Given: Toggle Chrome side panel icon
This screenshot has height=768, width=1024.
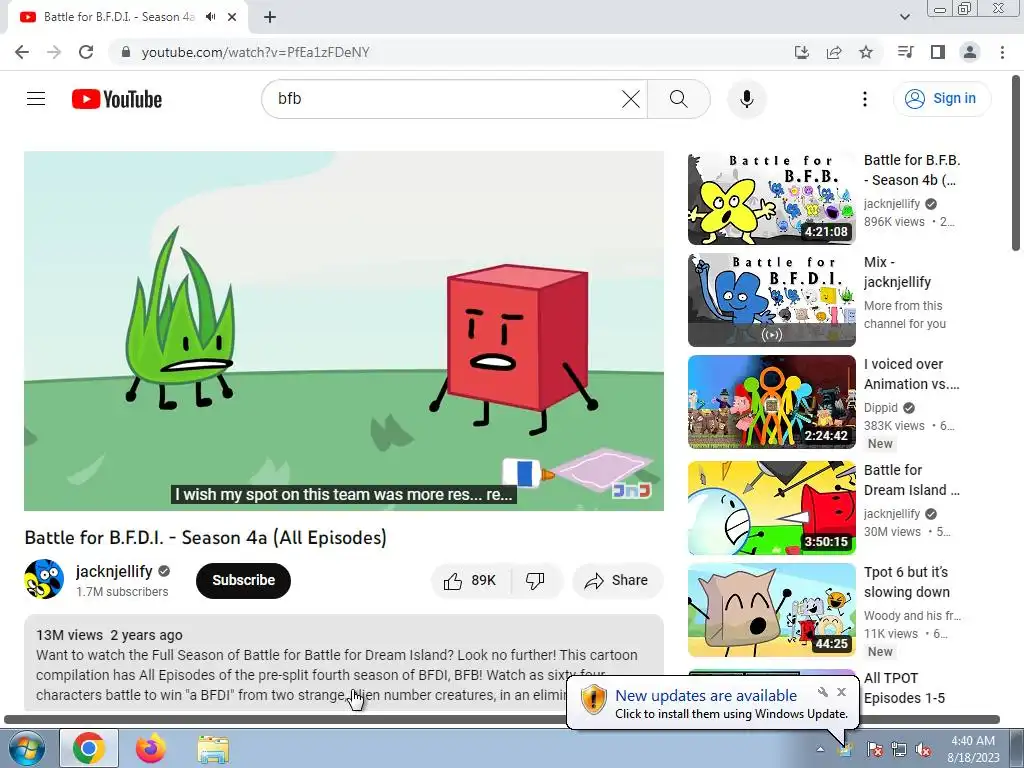Looking at the screenshot, I should click(x=938, y=52).
